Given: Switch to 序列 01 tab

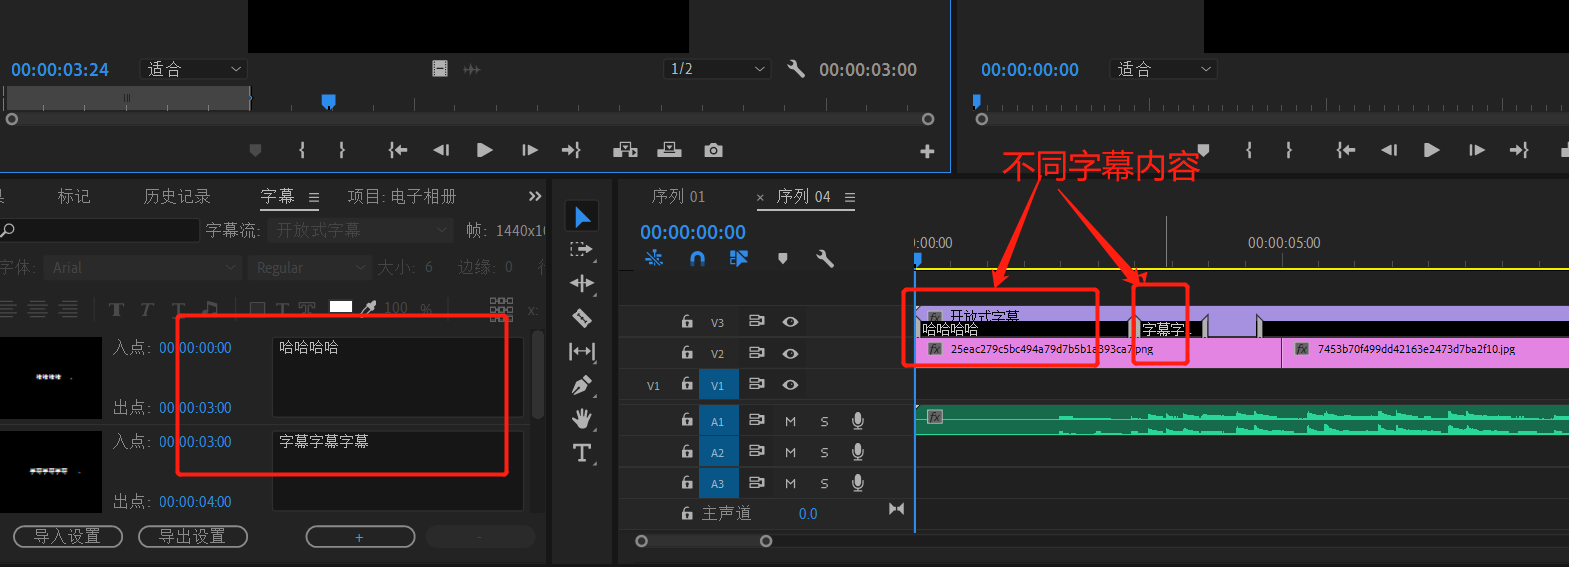Looking at the screenshot, I should 678,196.
